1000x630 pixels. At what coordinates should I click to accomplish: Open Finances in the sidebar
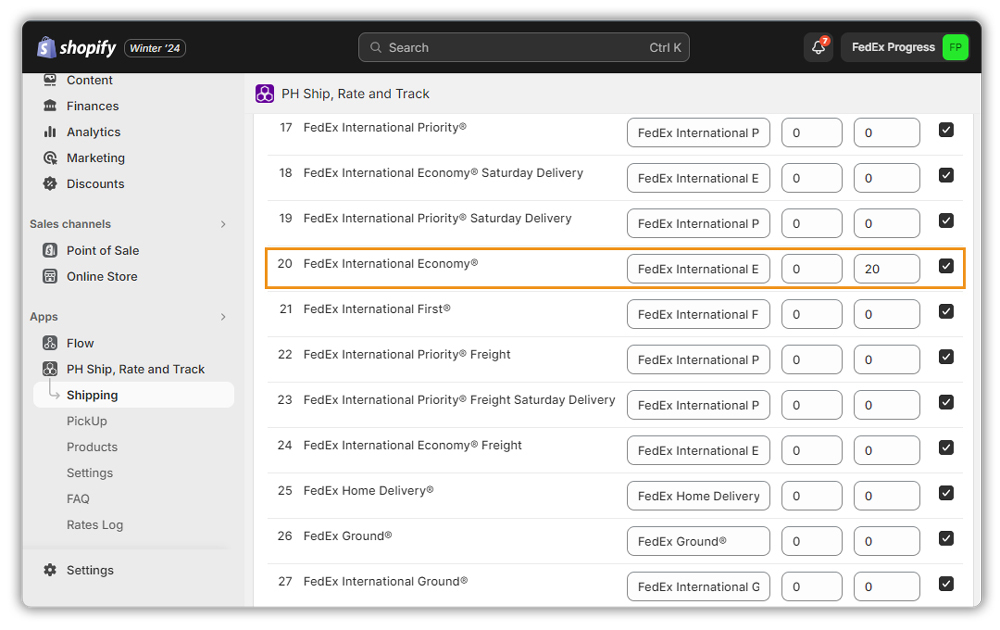pos(92,106)
